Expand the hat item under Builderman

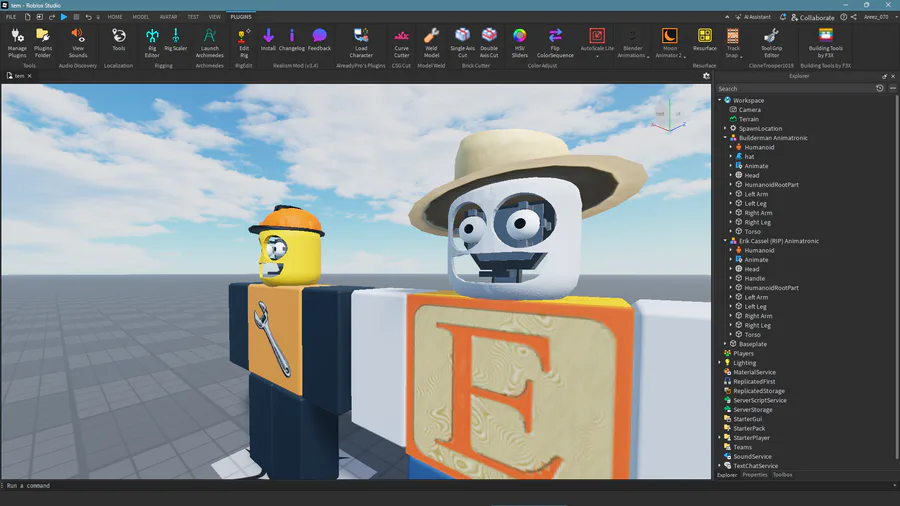pos(731,156)
